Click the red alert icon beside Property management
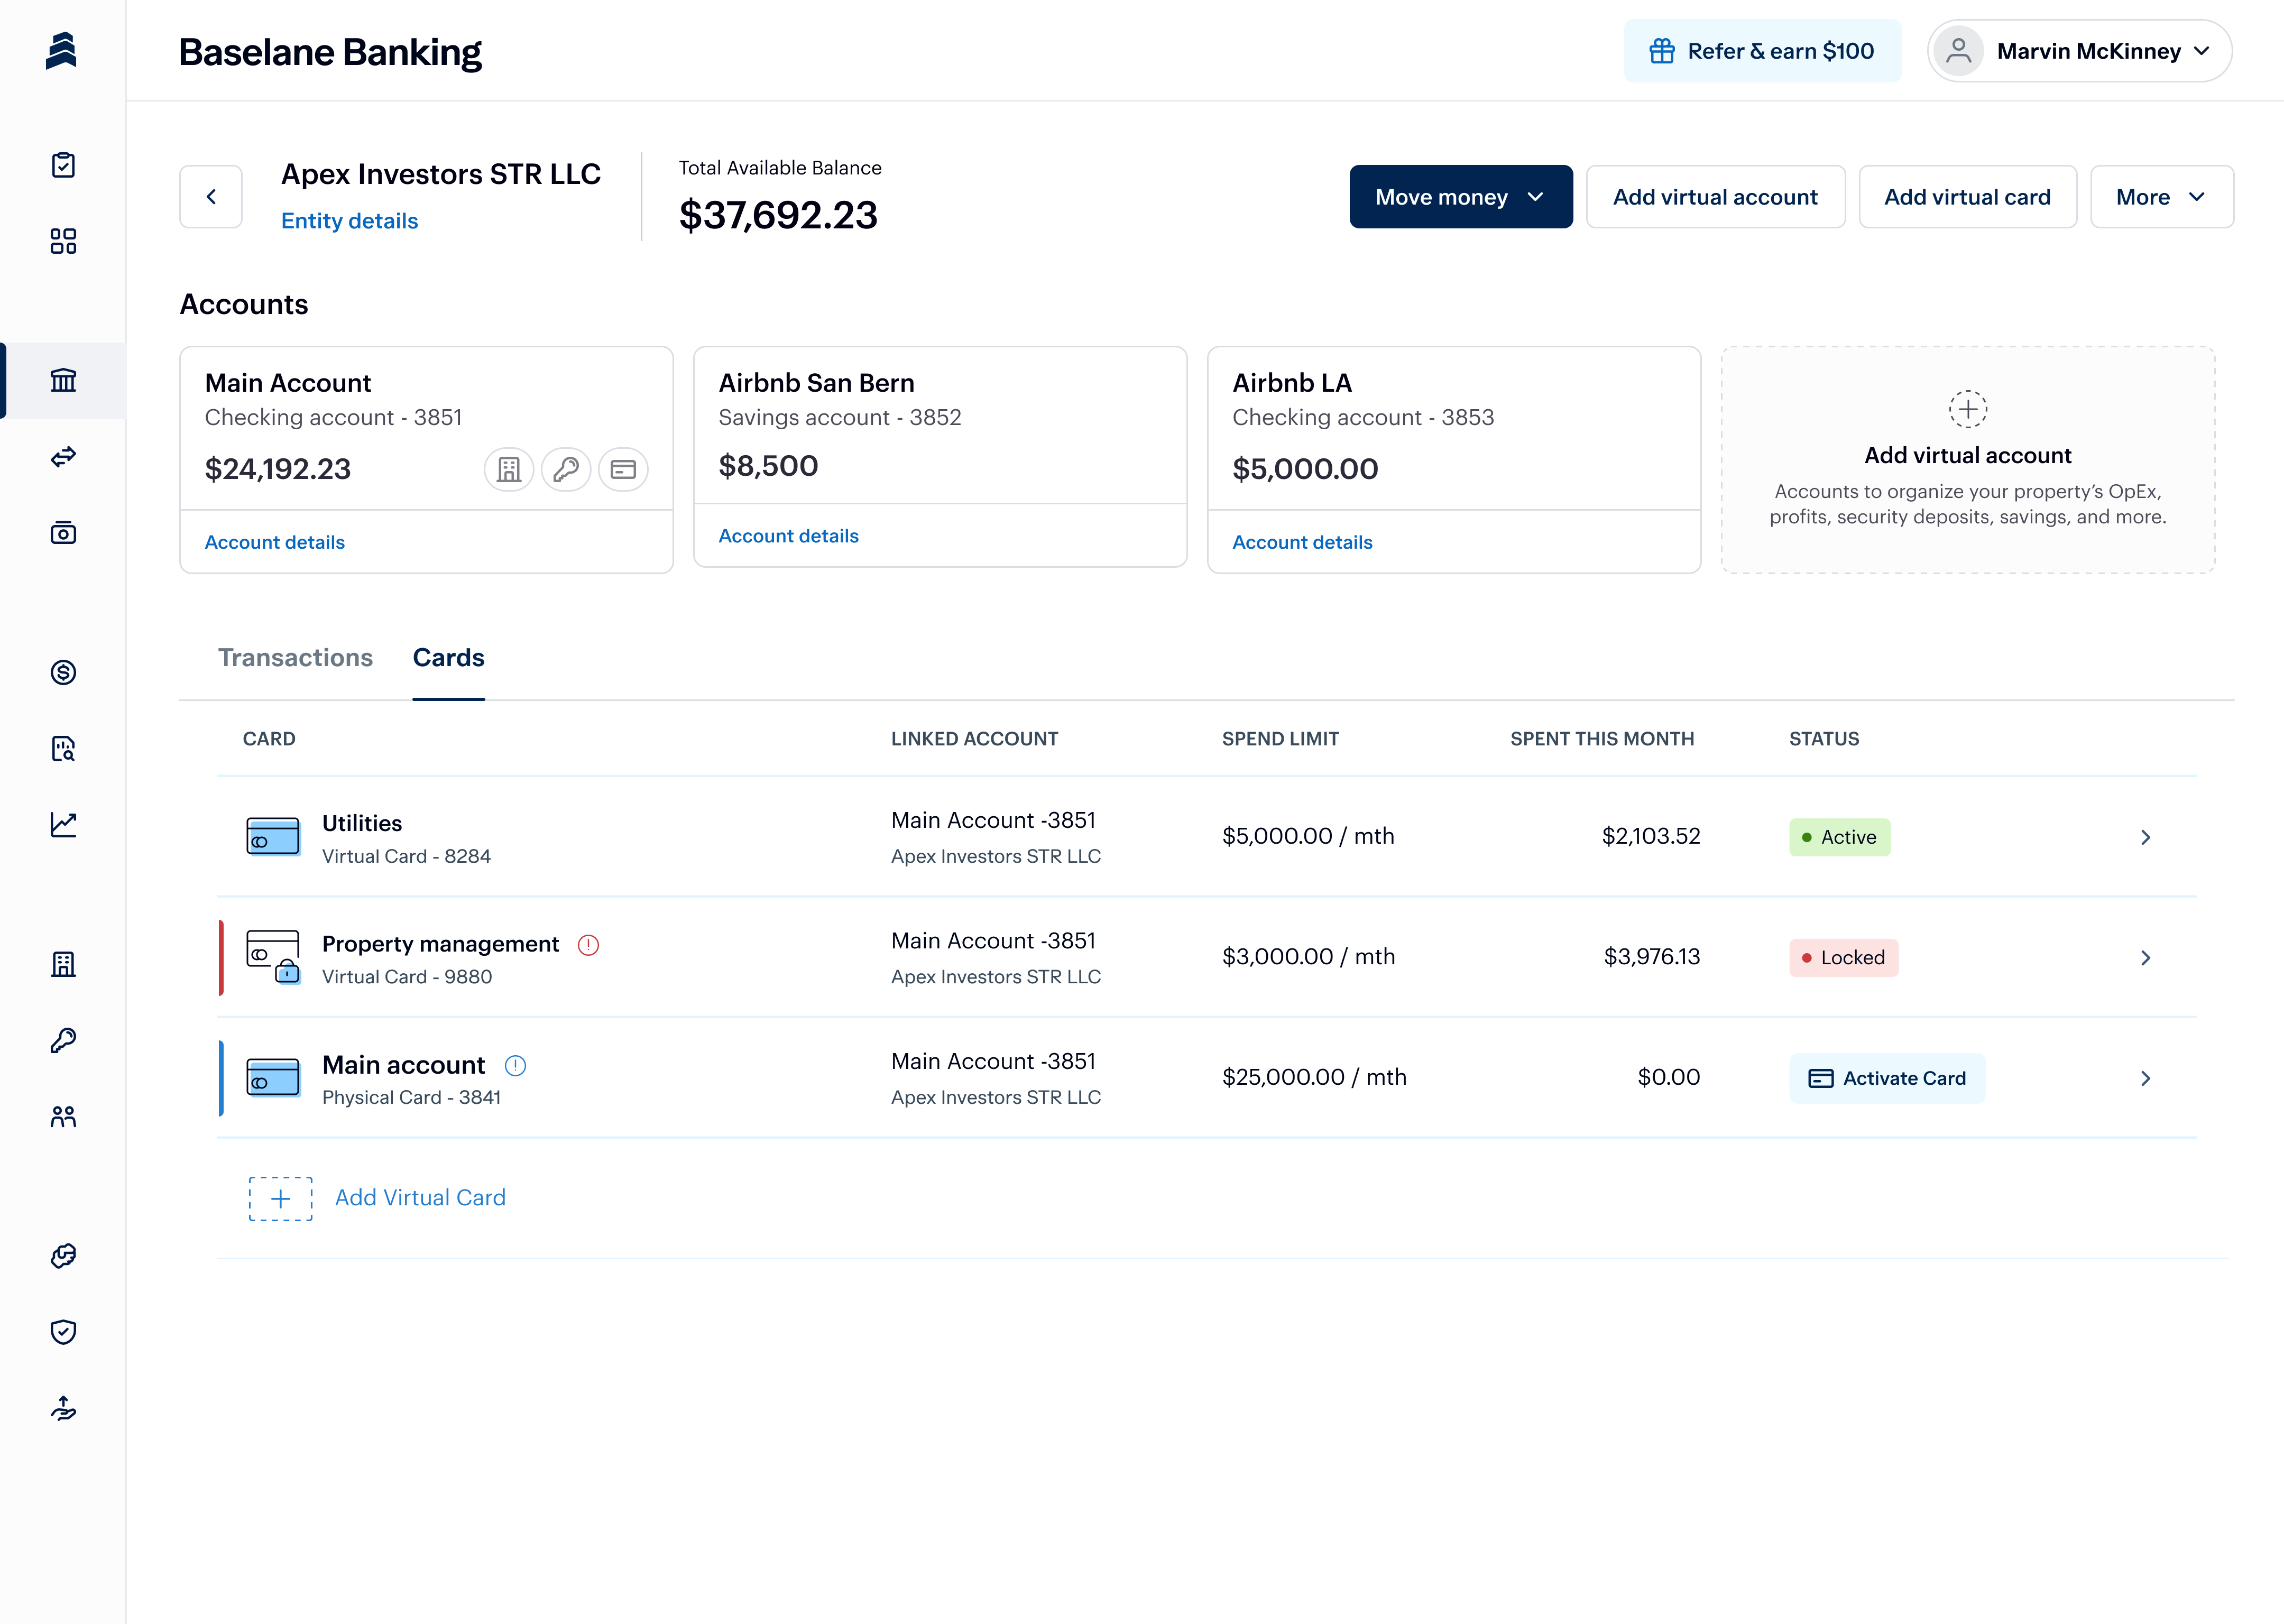This screenshot has width=2284, height=1624. pyautogui.click(x=588, y=945)
